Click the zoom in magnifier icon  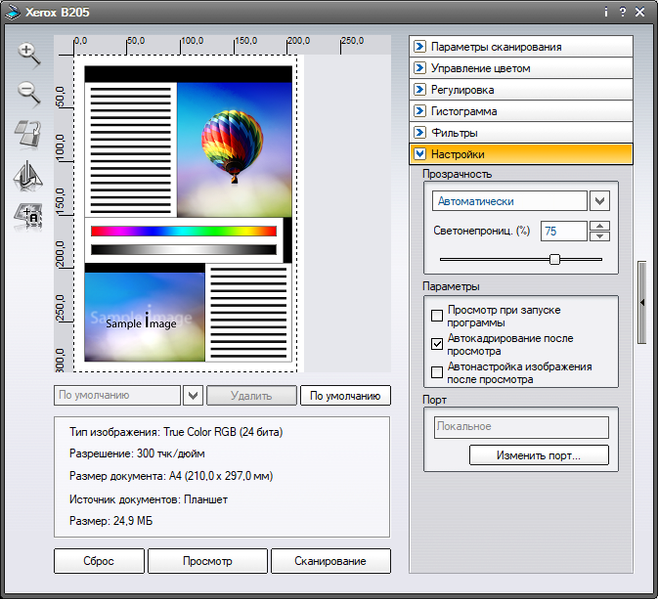(x=29, y=54)
